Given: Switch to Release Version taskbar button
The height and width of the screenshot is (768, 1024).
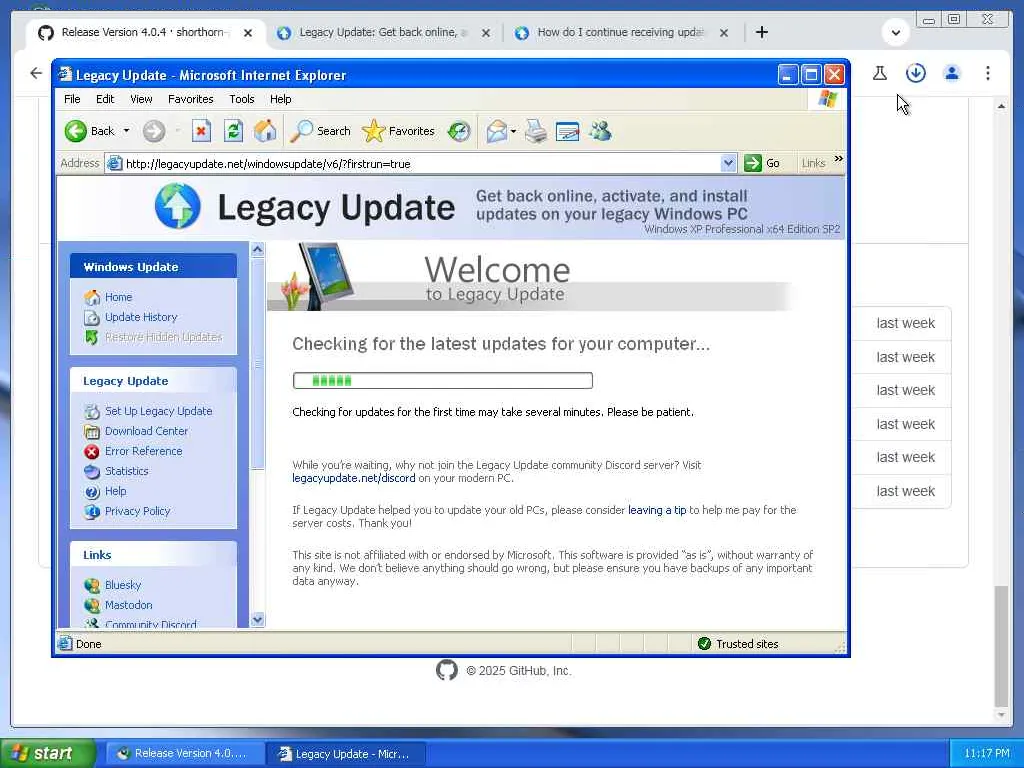Looking at the screenshot, I should point(185,754).
